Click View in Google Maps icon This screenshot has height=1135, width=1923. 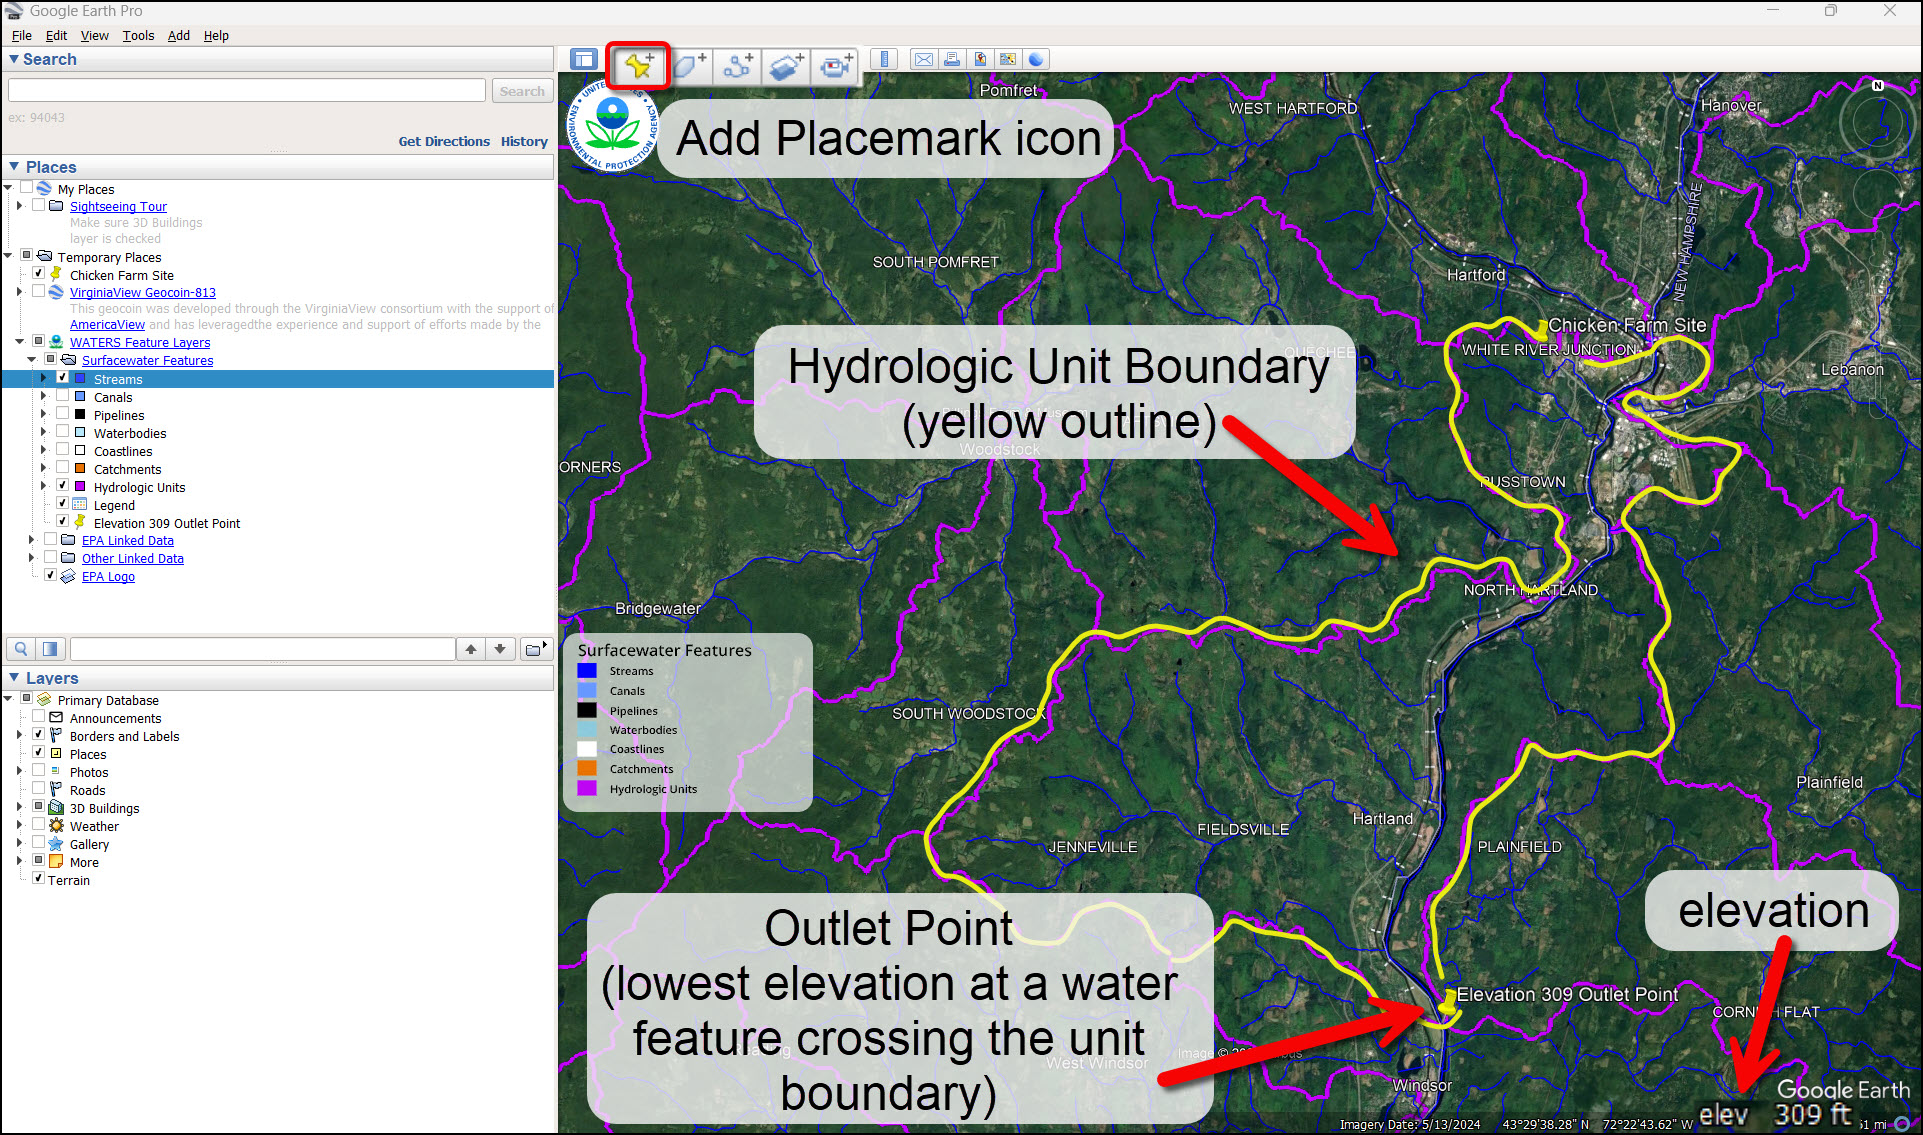click(1008, 60)
